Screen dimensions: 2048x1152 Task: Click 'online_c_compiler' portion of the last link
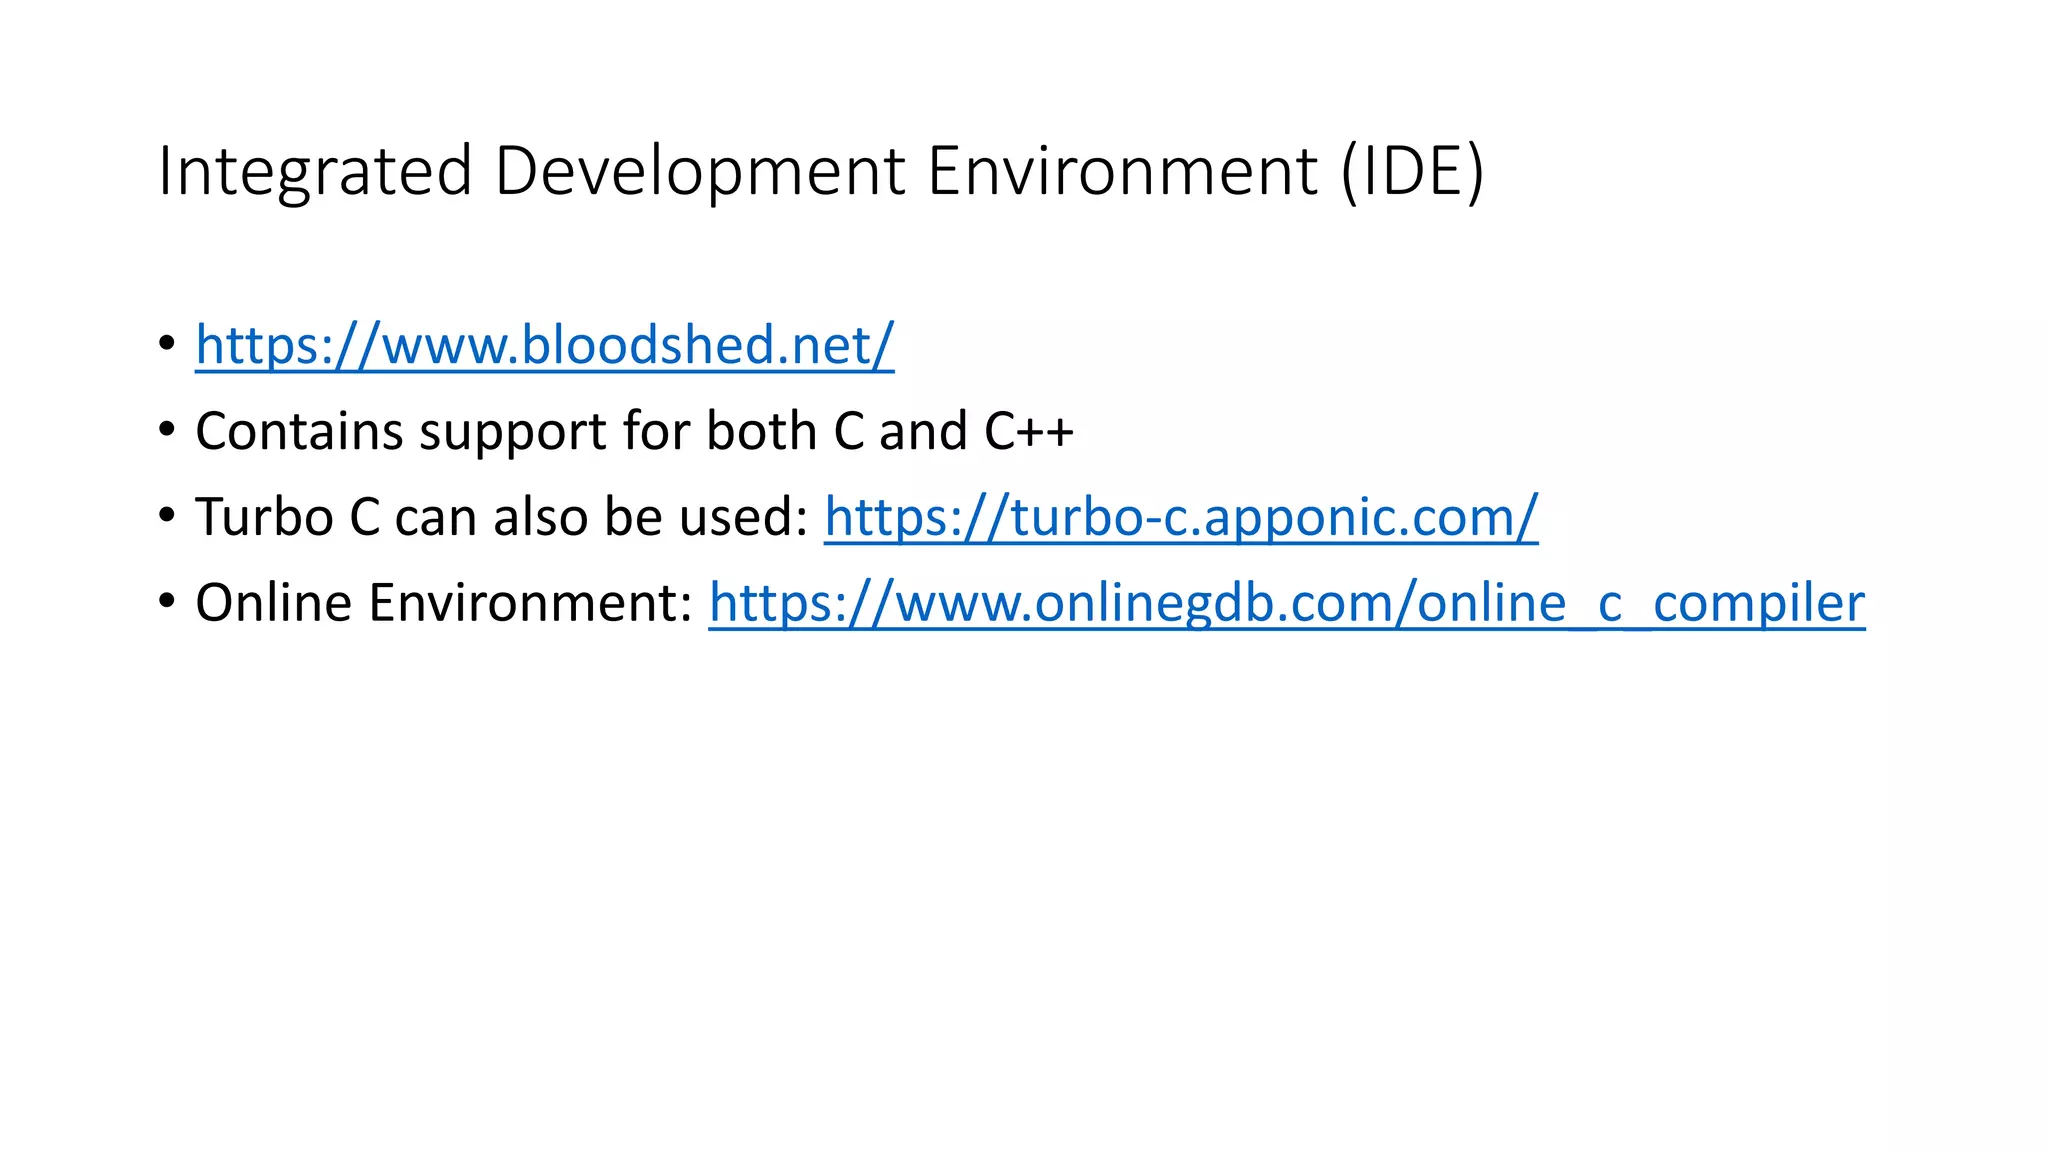pos(1641,603)
